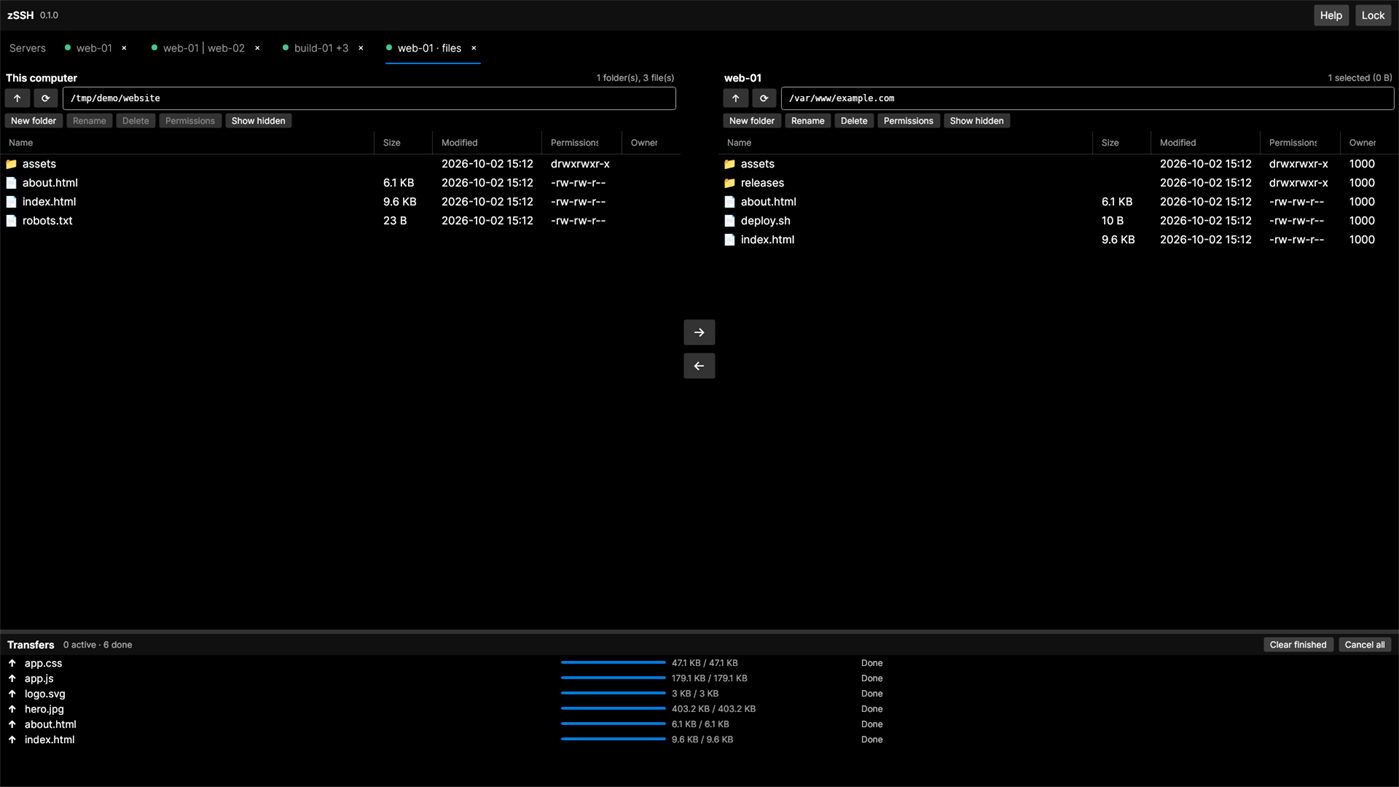Toggle Show hidden in This computer pane
This screenshot has height=787, width=1399.
(x=258, y=121)
